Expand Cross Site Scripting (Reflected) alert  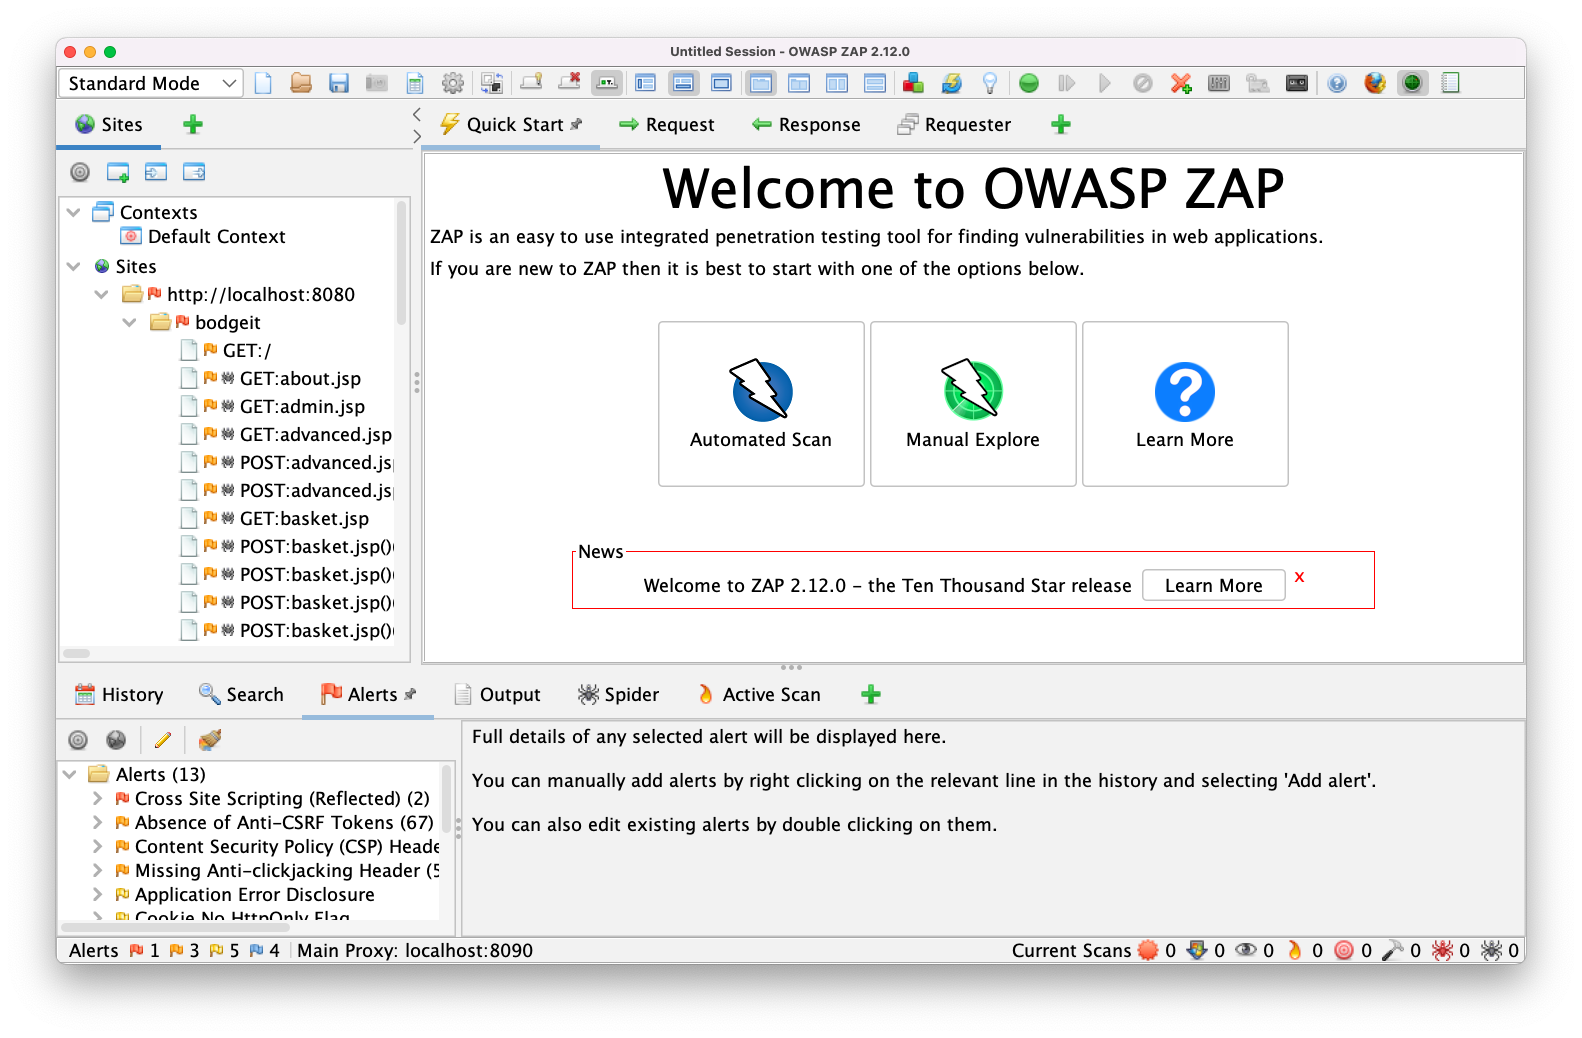tap(97, 798)
